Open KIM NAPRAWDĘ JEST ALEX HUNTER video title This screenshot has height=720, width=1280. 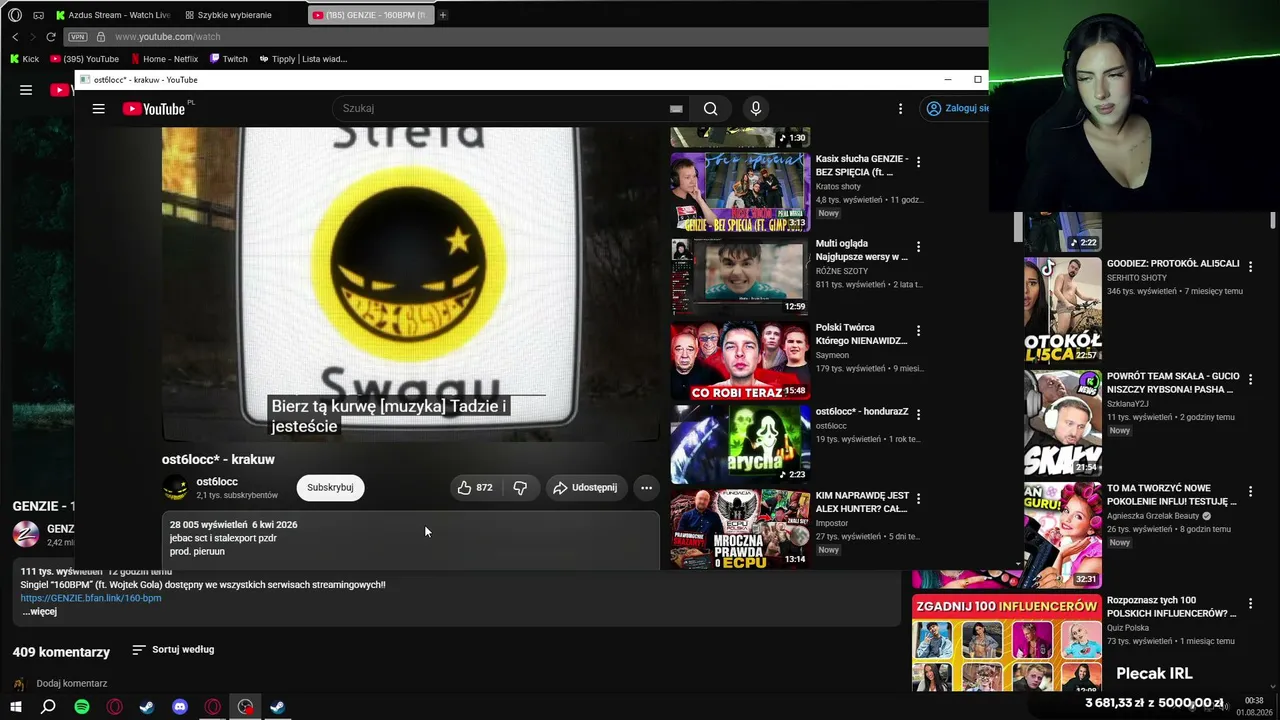coord(861,502)
